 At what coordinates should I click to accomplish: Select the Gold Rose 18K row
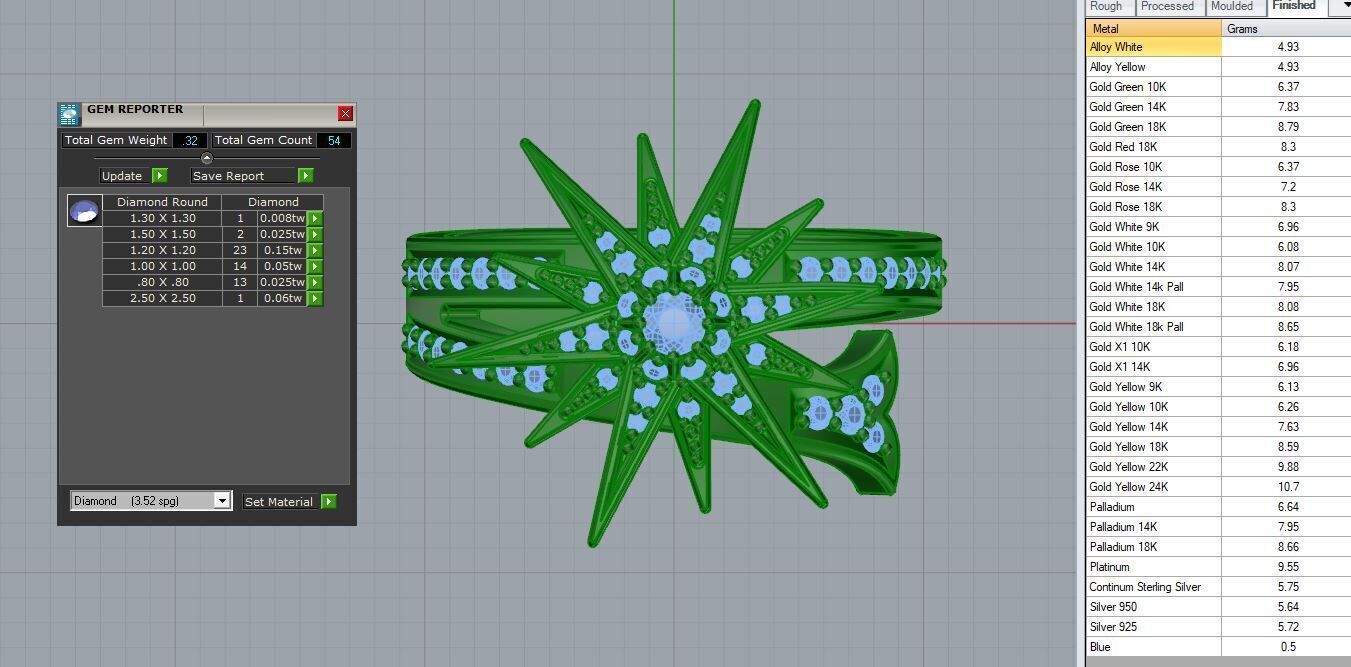tap(1218, 207)
